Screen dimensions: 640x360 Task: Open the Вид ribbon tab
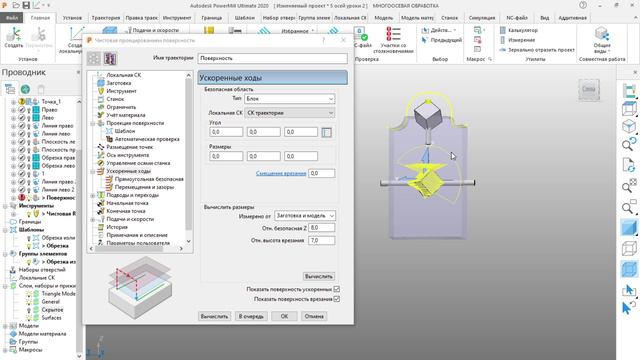(544, 18)
